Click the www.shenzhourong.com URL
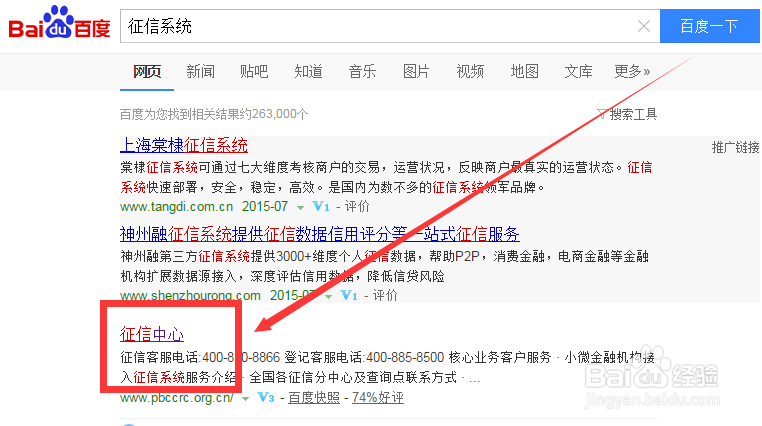The image size is (762, 426). [x=190, y=295]
